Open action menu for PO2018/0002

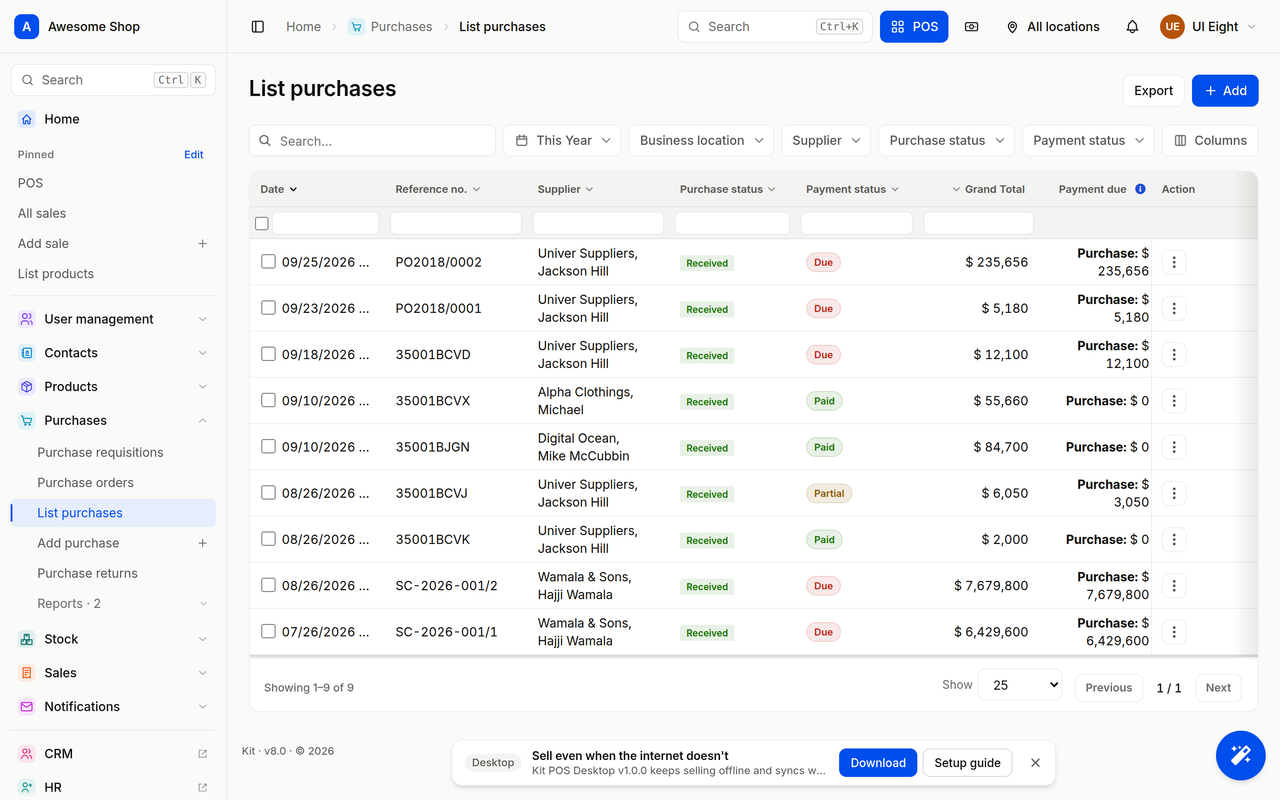pyautogui.click(x=1174, y=262)
